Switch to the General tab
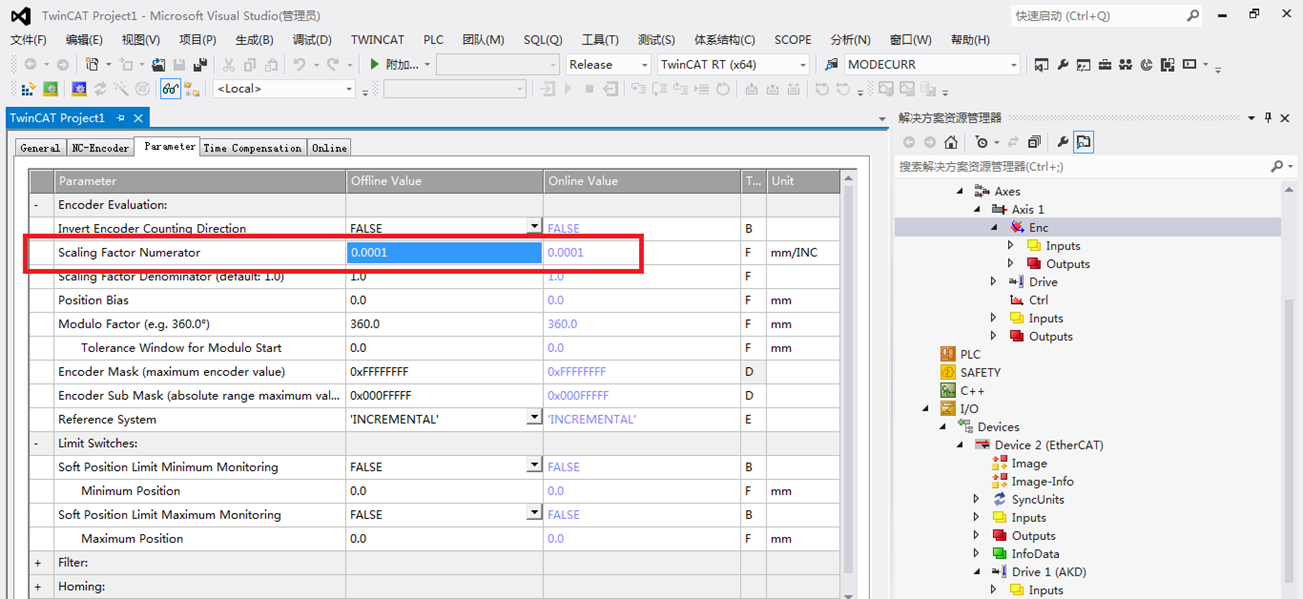The height and width of the screenshot is (599, 1303). 41,148
